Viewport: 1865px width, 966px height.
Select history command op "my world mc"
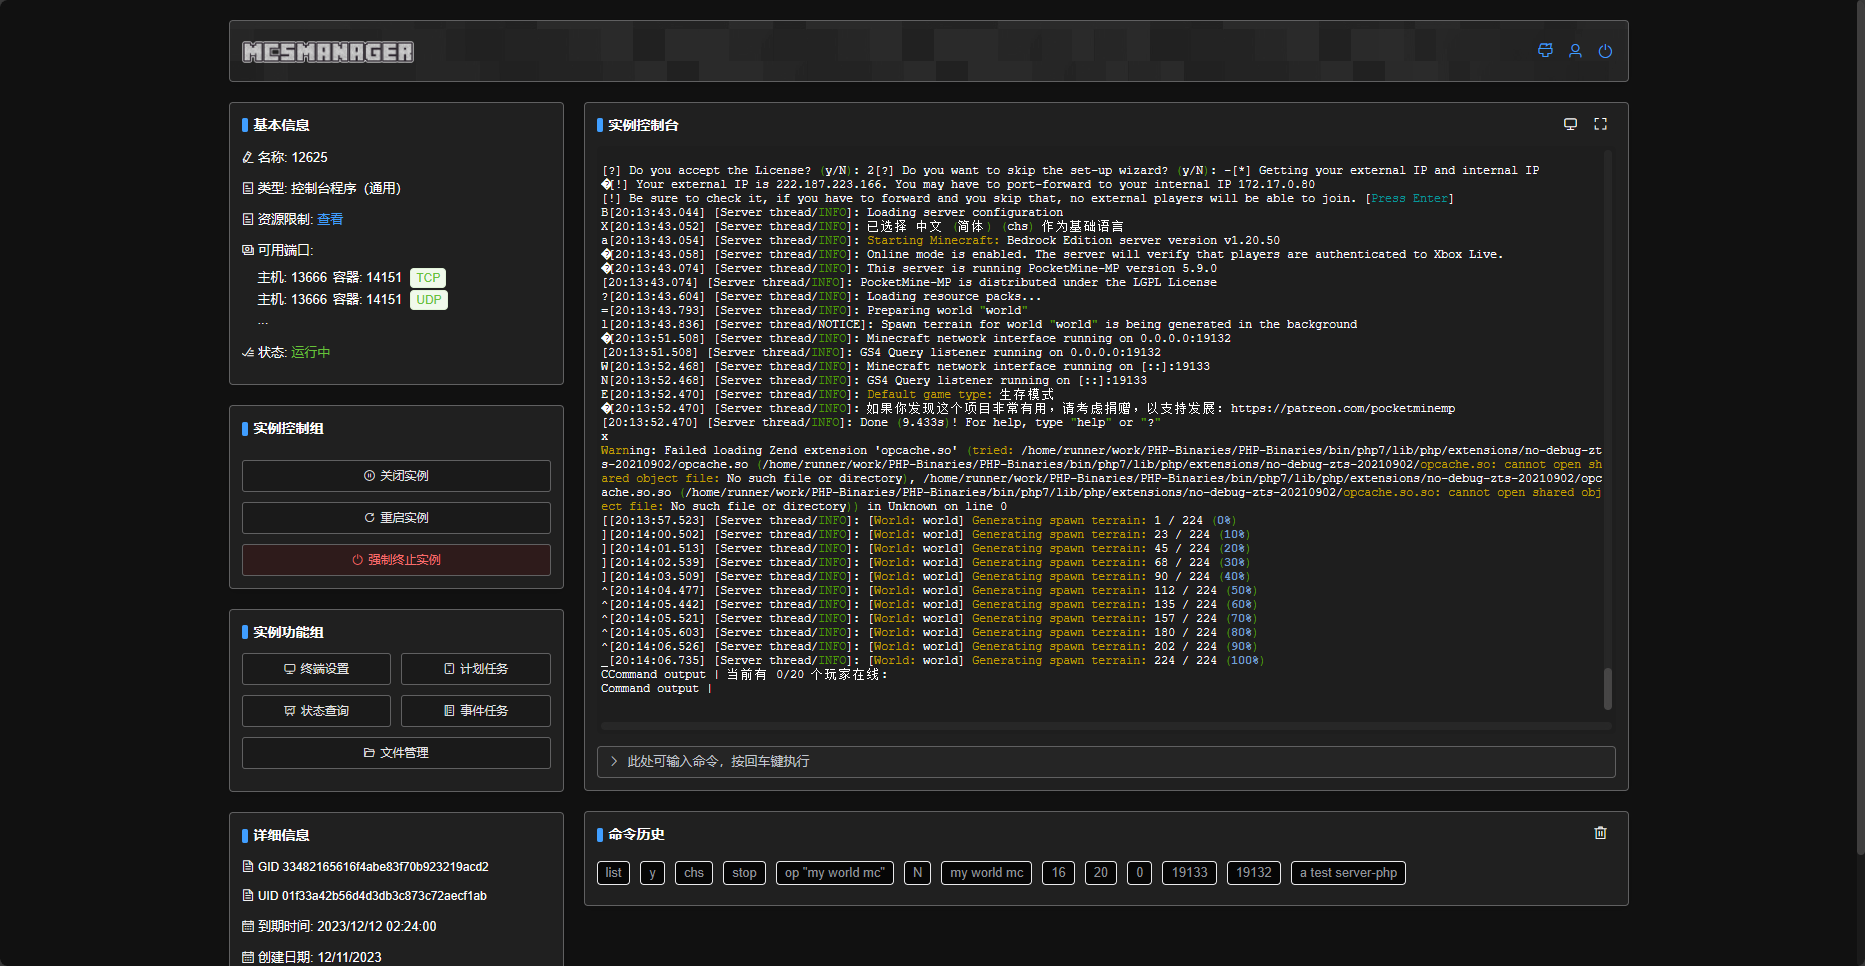(835, 873)
